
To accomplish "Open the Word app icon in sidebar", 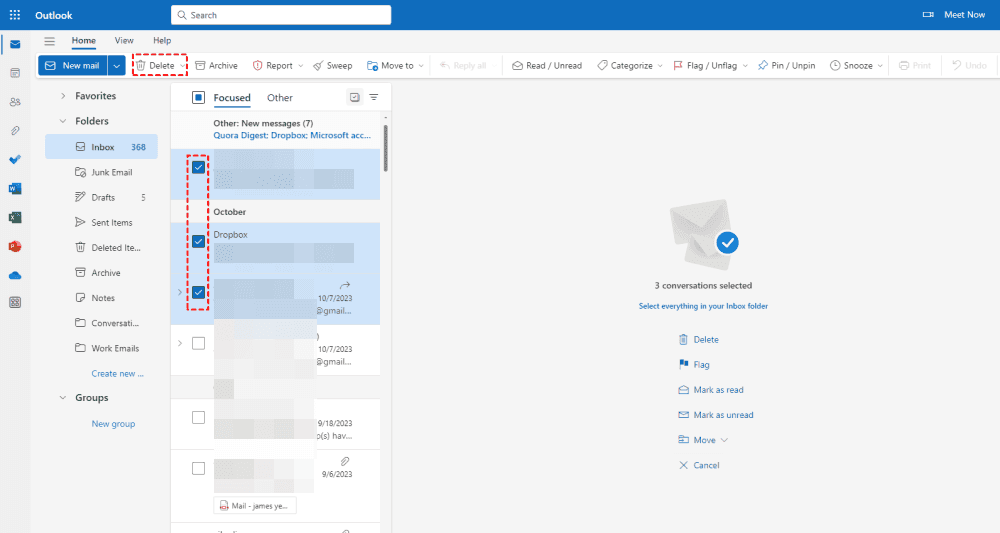I will (15, 188).
